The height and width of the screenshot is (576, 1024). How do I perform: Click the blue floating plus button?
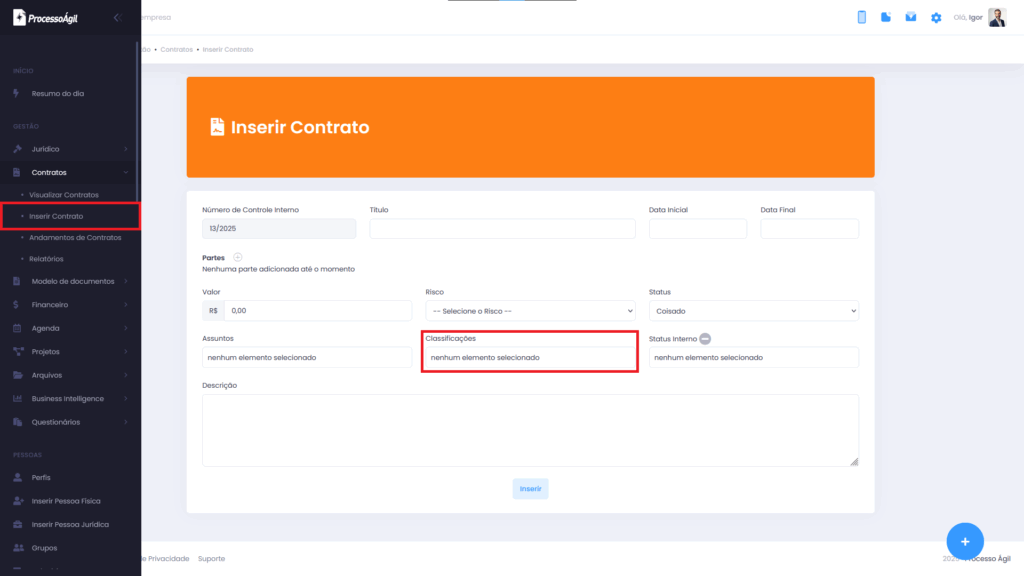pos(965,541)
